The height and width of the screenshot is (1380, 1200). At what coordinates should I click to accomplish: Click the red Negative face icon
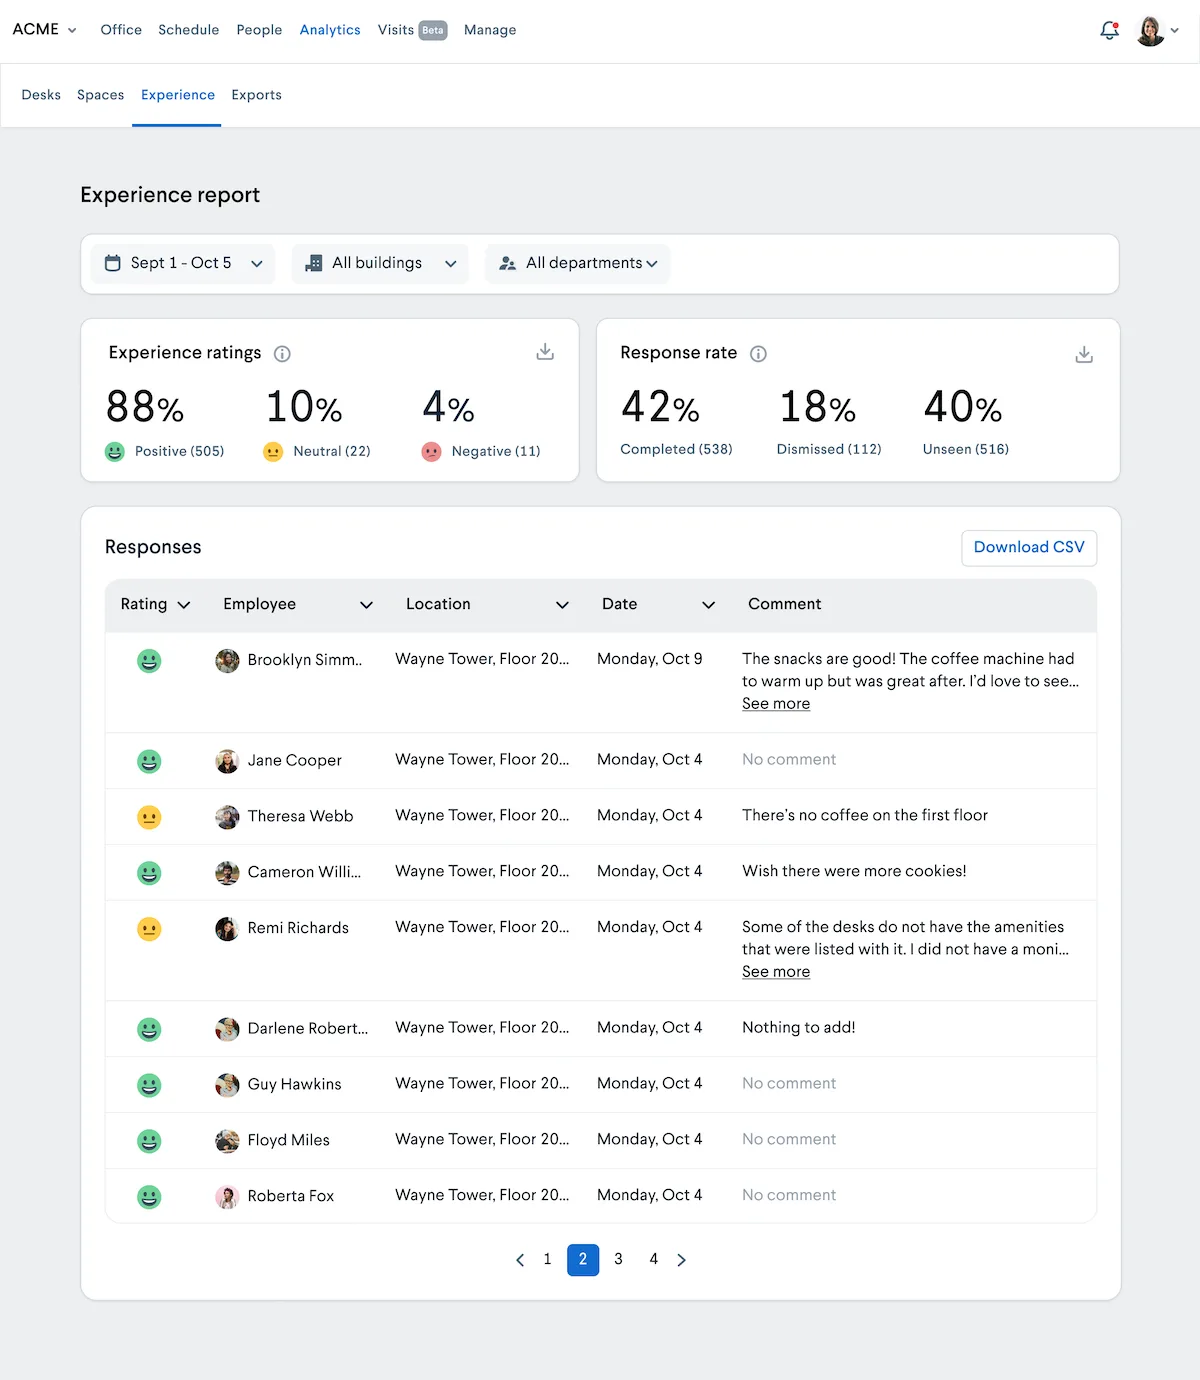click(x=431, y=452)
